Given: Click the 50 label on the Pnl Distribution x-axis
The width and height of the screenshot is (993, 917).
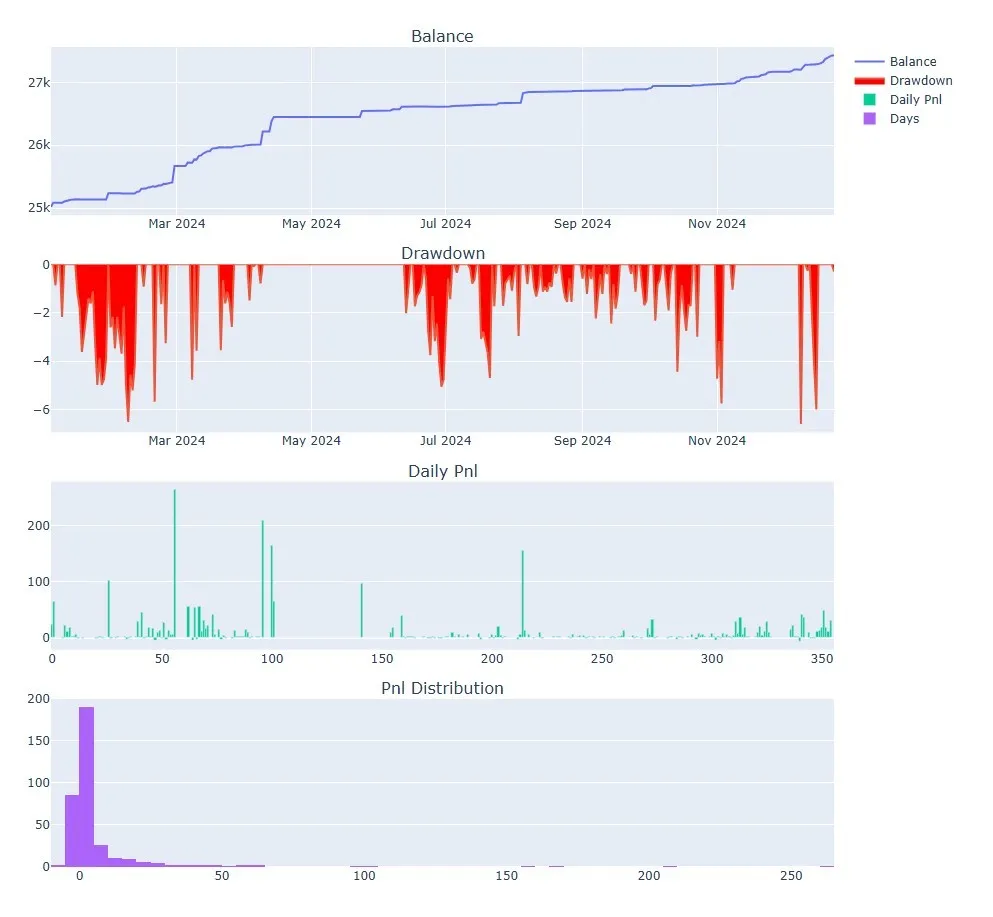Looking at the screenshot, I should tap(222, 876).
